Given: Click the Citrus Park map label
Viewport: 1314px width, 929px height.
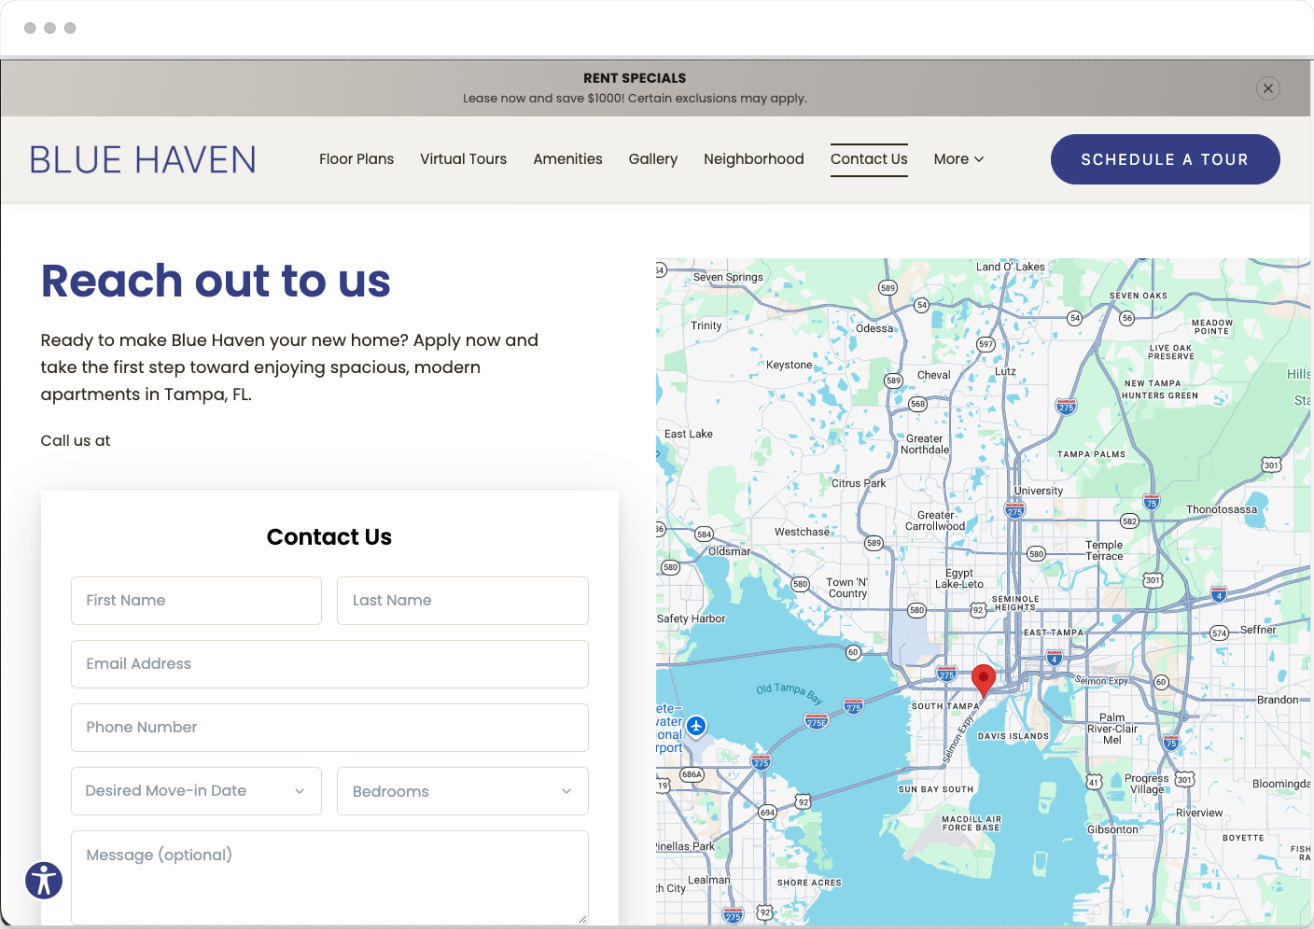Looking at the screenshot, I should point(859,483).
